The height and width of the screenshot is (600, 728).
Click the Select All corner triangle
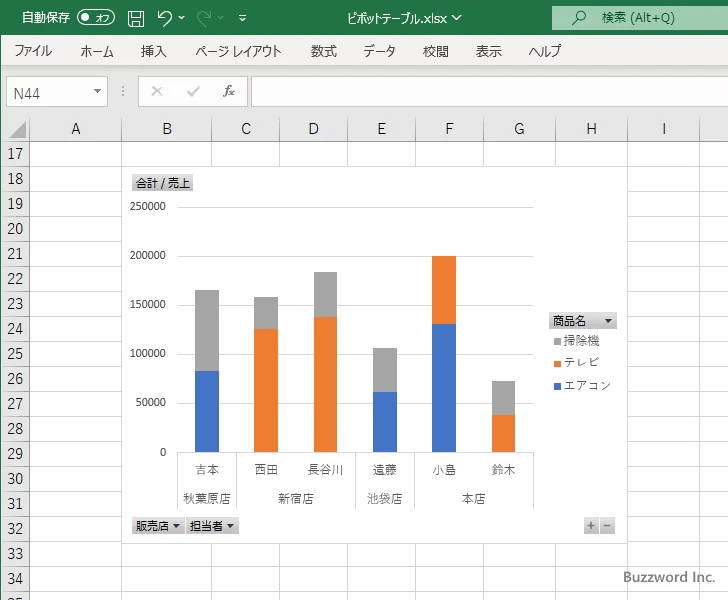pyautogui.click(x=17, y=129)
